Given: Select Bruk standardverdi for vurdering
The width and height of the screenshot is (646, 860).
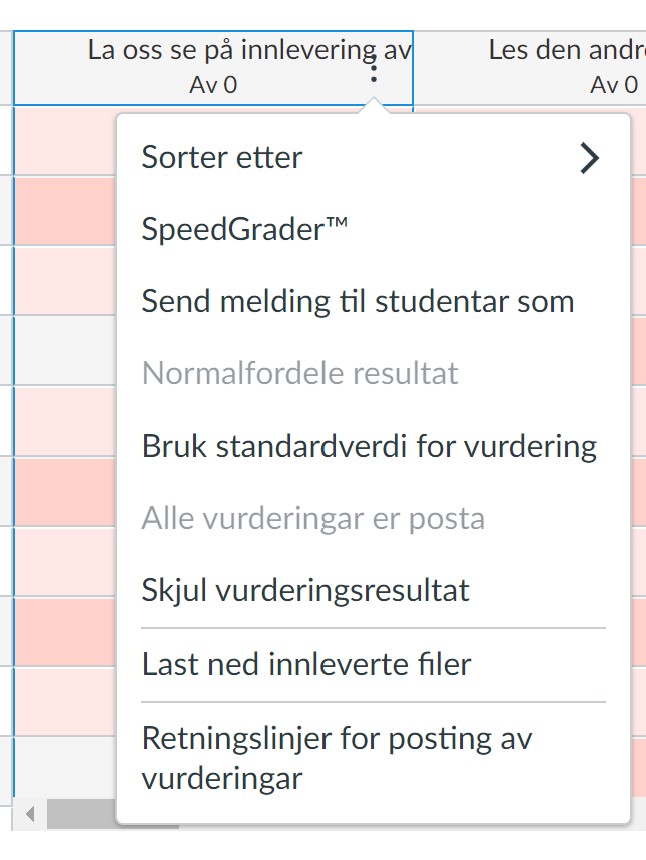Looking at the screenshot, I should pos(369,446).
